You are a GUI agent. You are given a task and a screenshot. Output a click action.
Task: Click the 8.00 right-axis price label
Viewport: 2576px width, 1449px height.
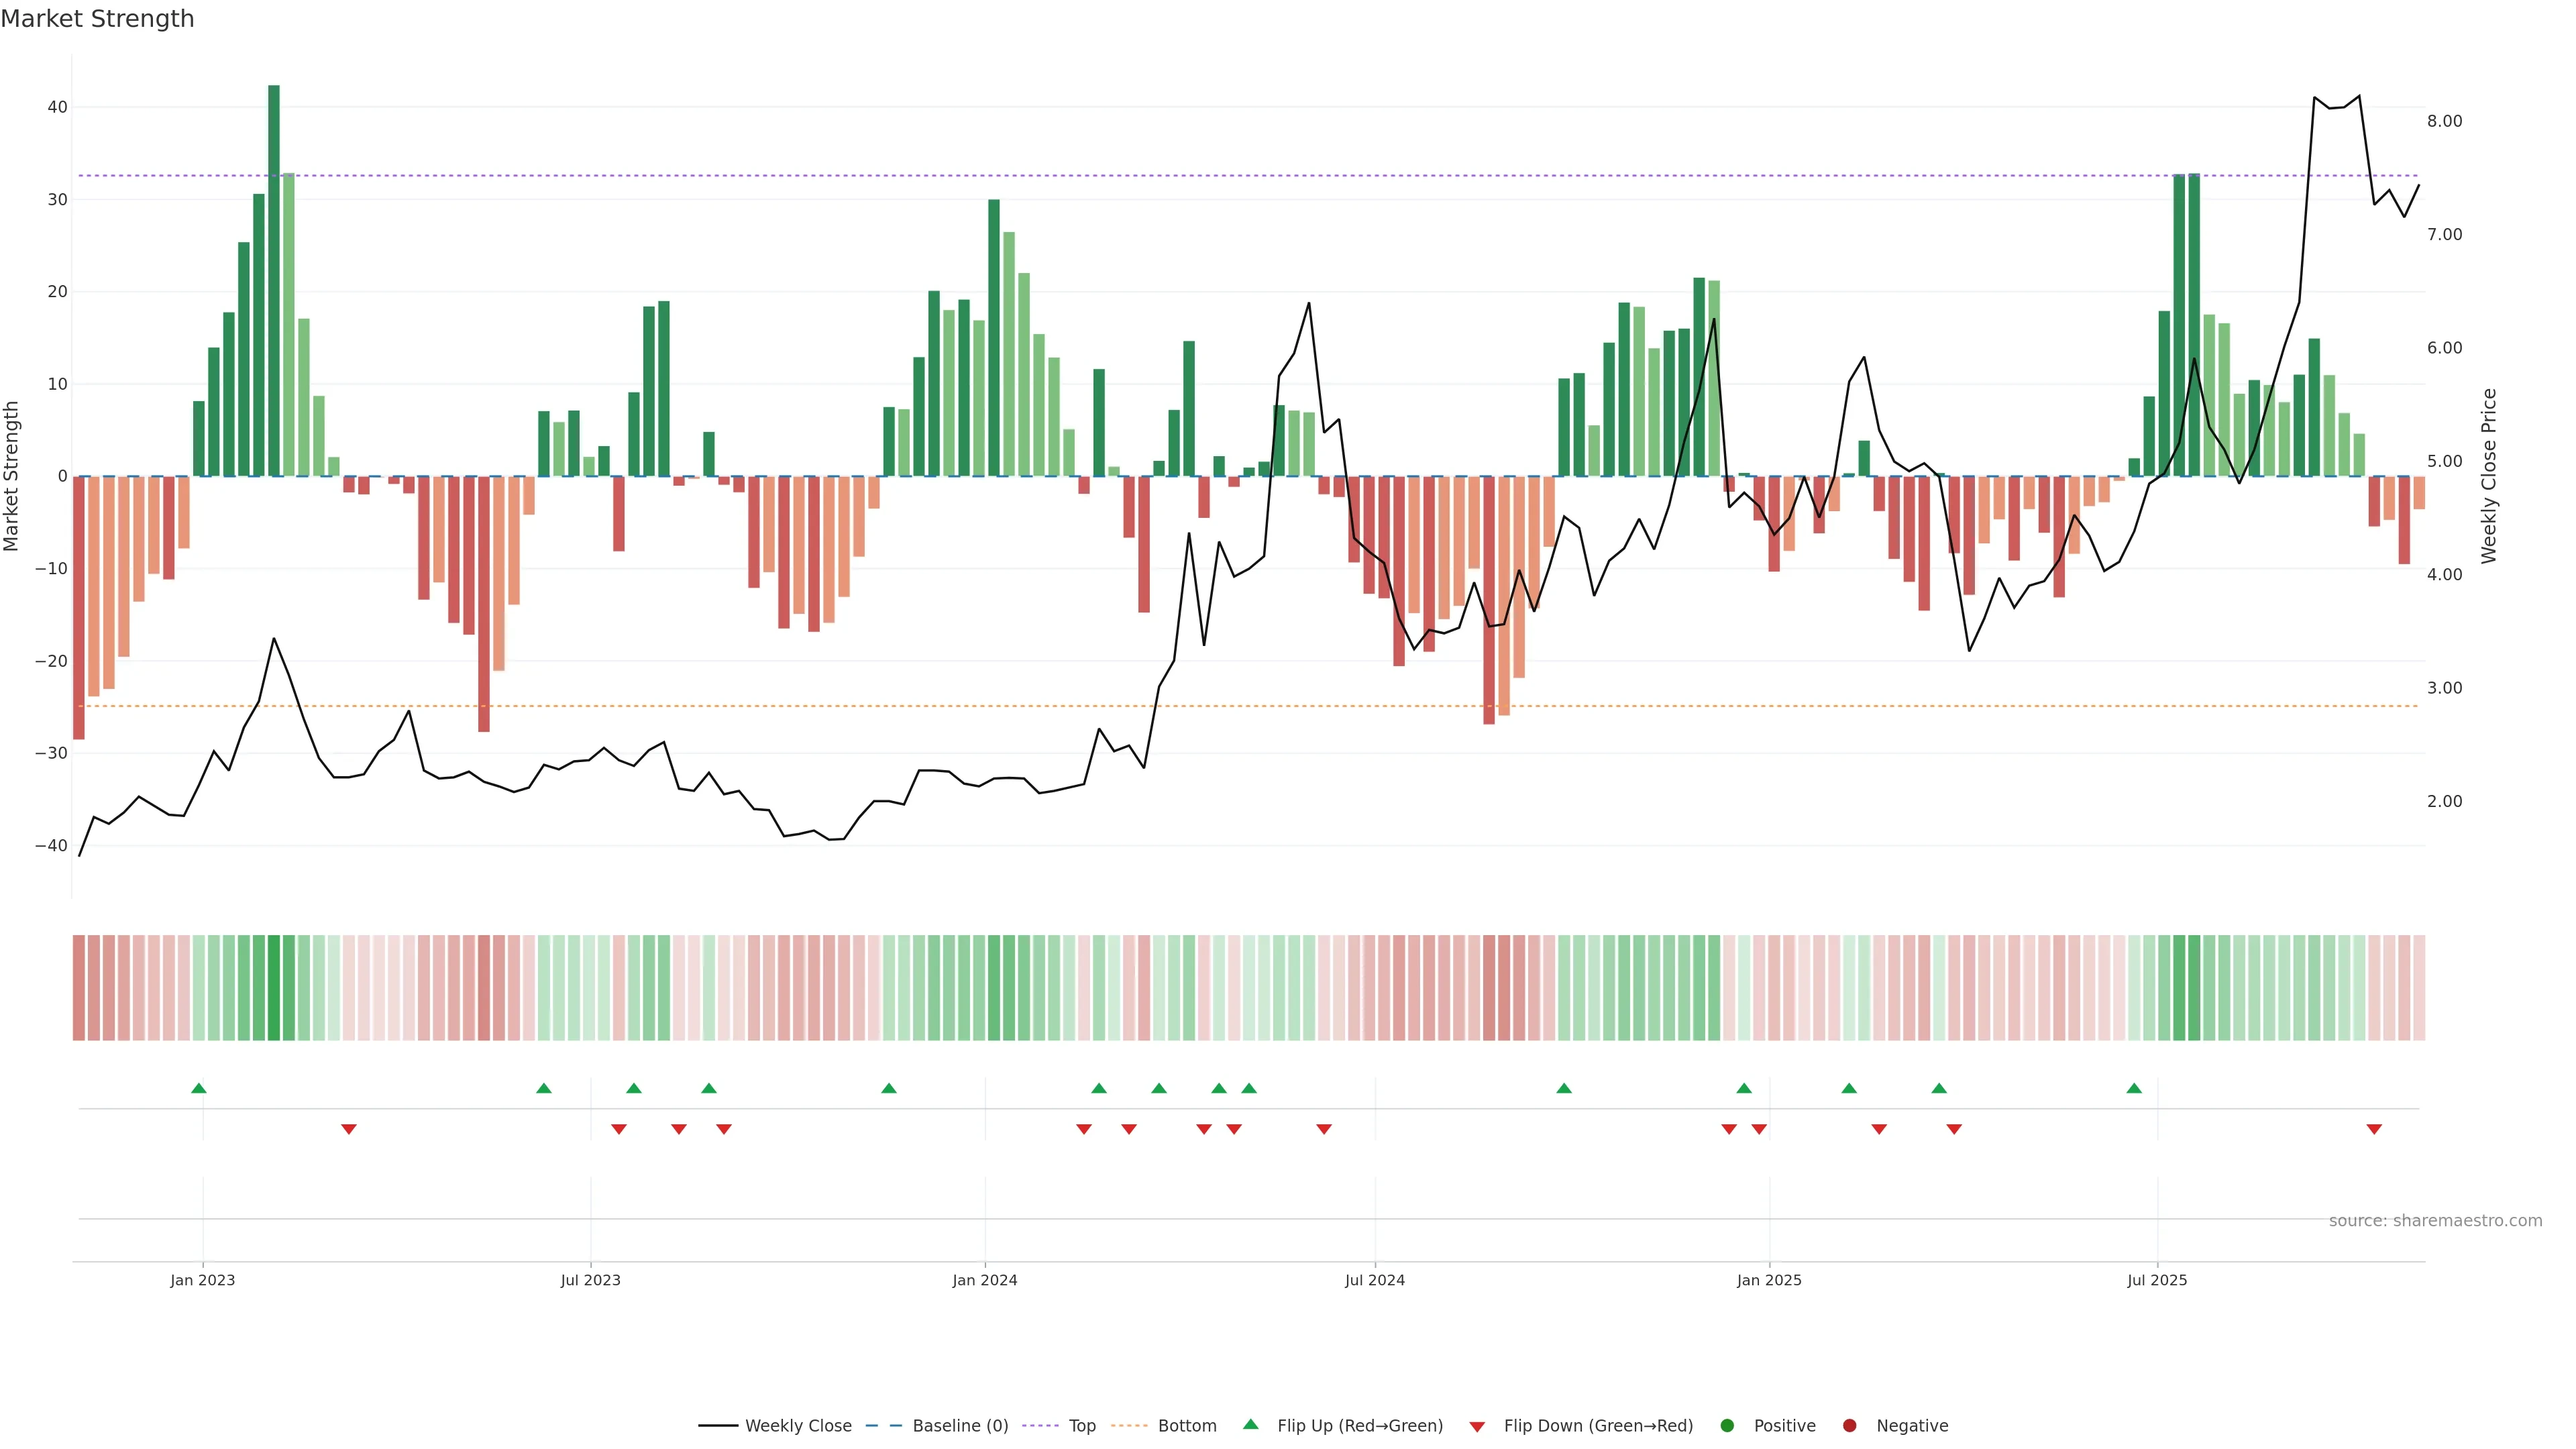[2444, 121]
